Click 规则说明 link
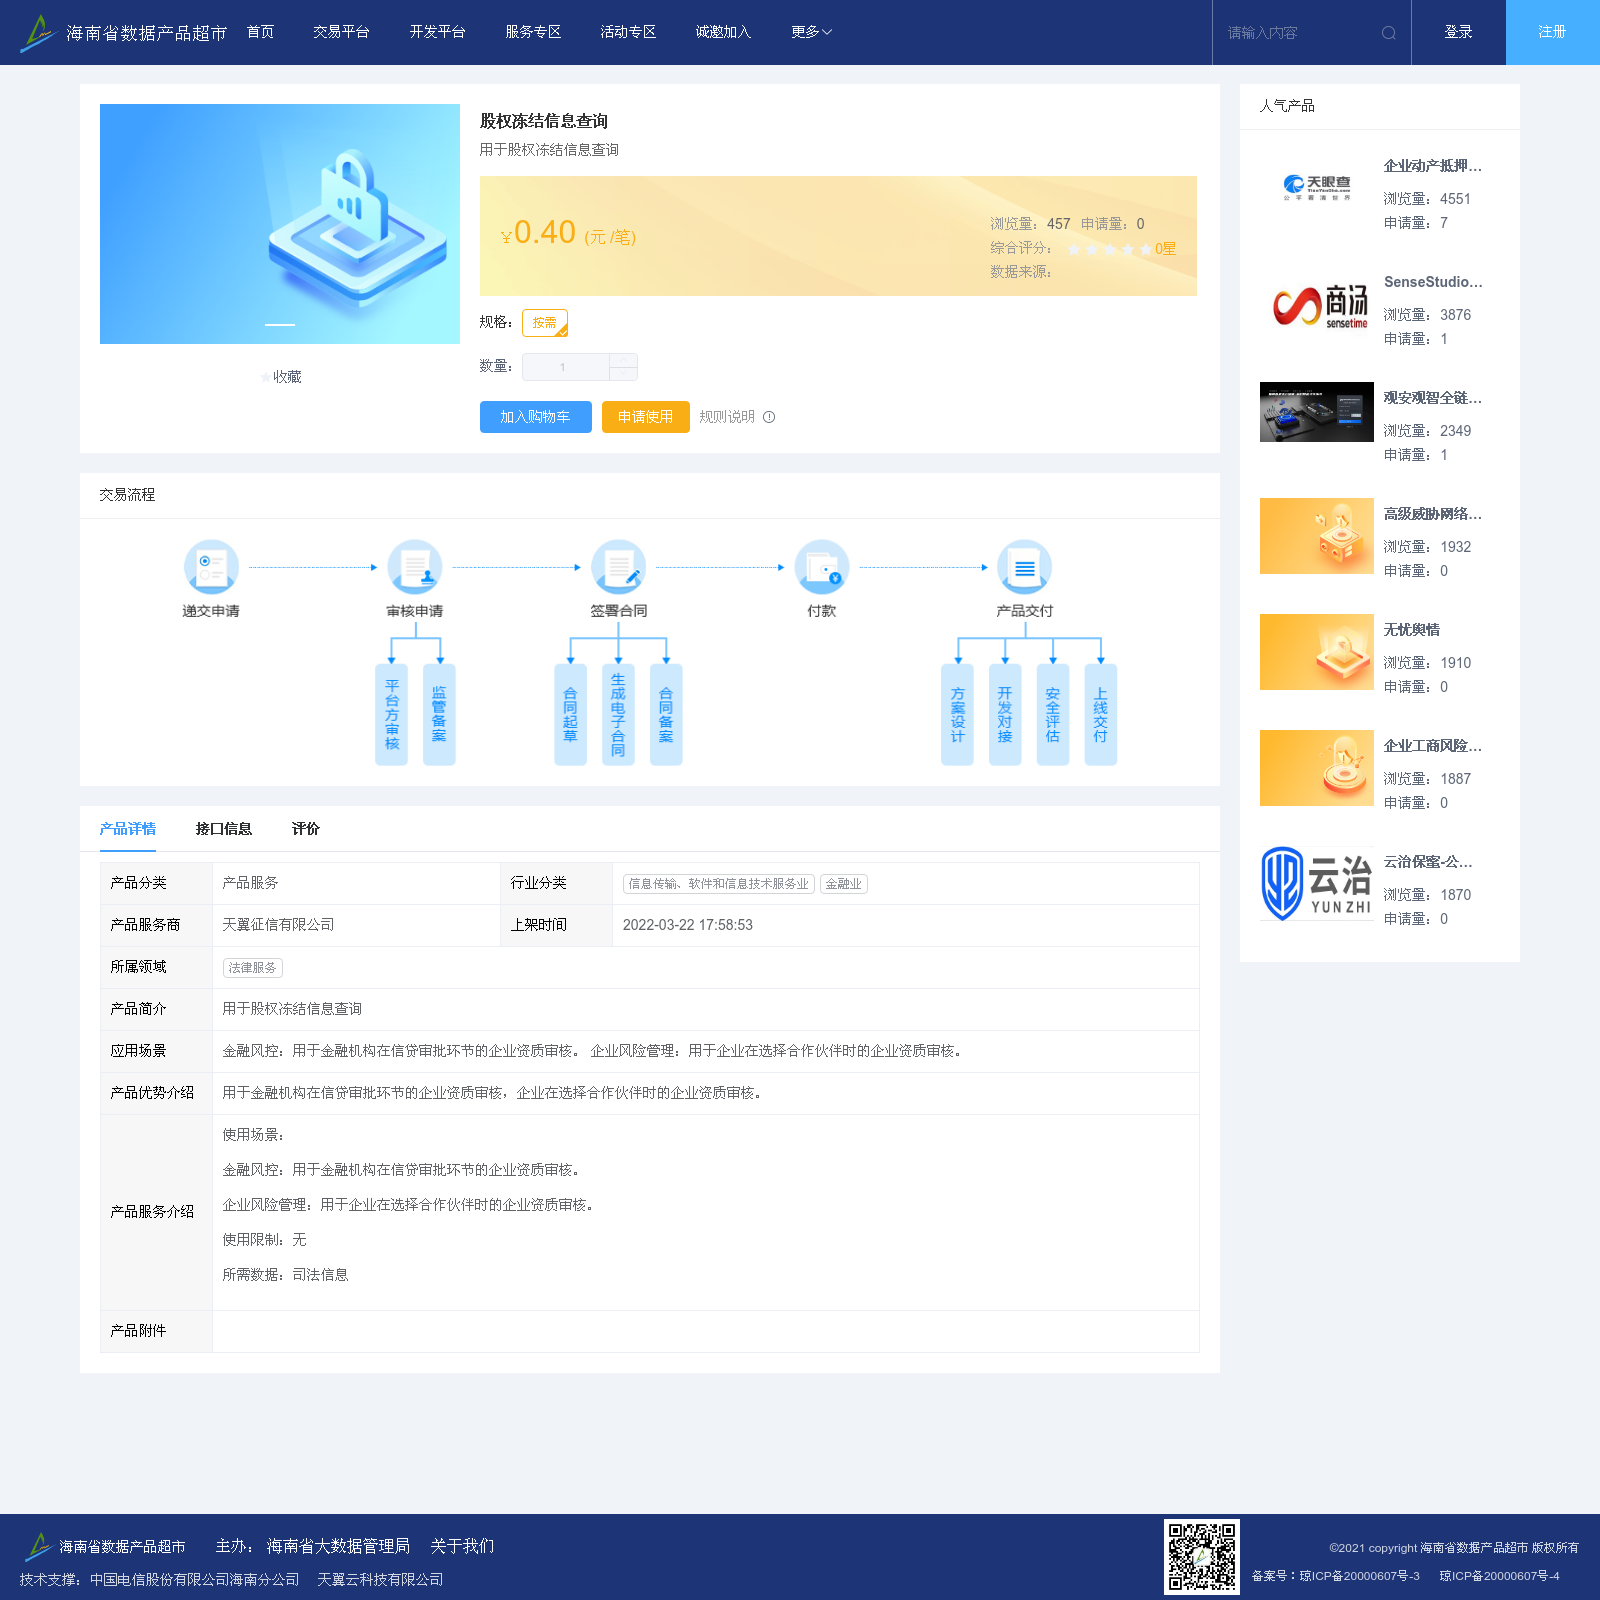Image resolution: width=1600 pixels, height=1600 pixels. [727, 417]
